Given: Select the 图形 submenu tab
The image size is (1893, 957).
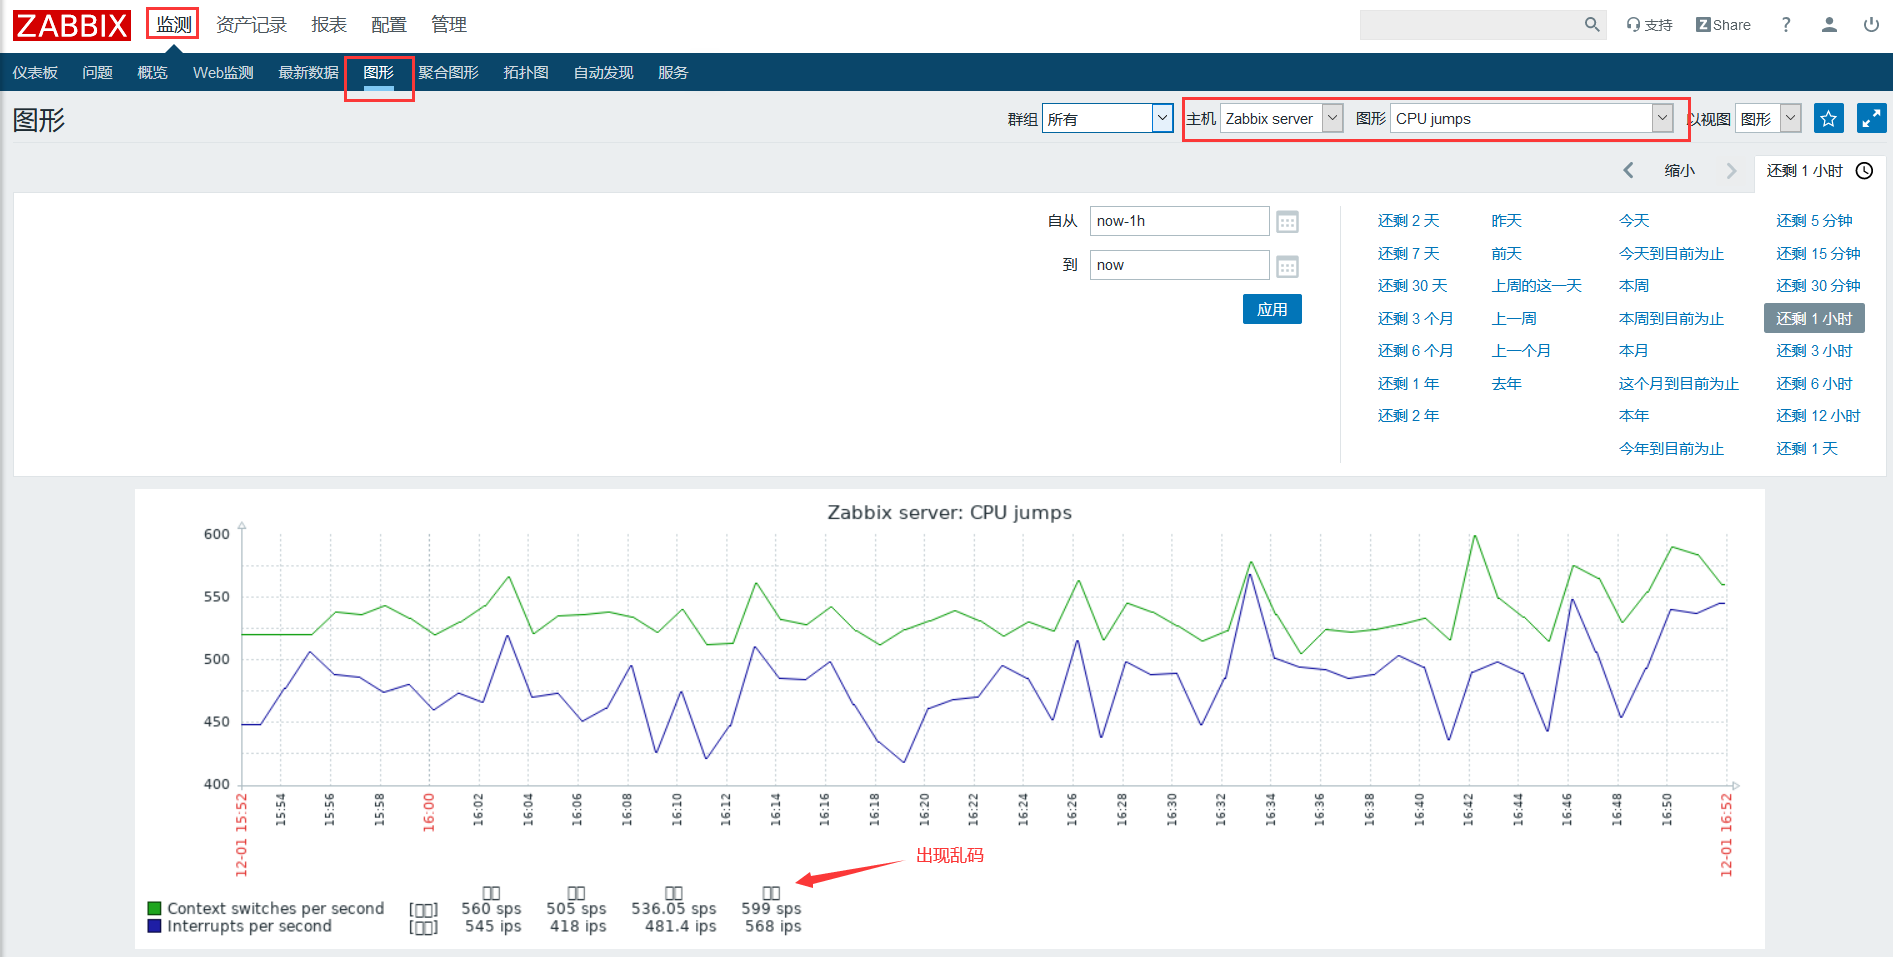Looking at the screenshot, I should click(378, 72).
